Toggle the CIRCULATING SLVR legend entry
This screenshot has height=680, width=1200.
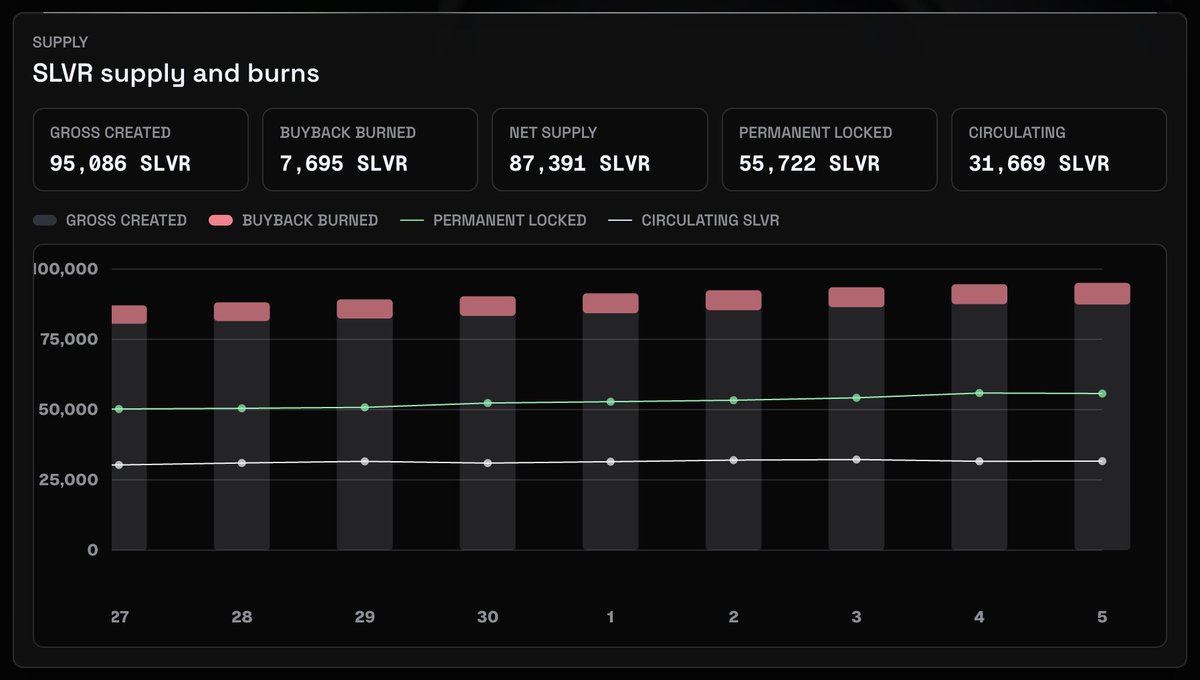tap(693, 220)
